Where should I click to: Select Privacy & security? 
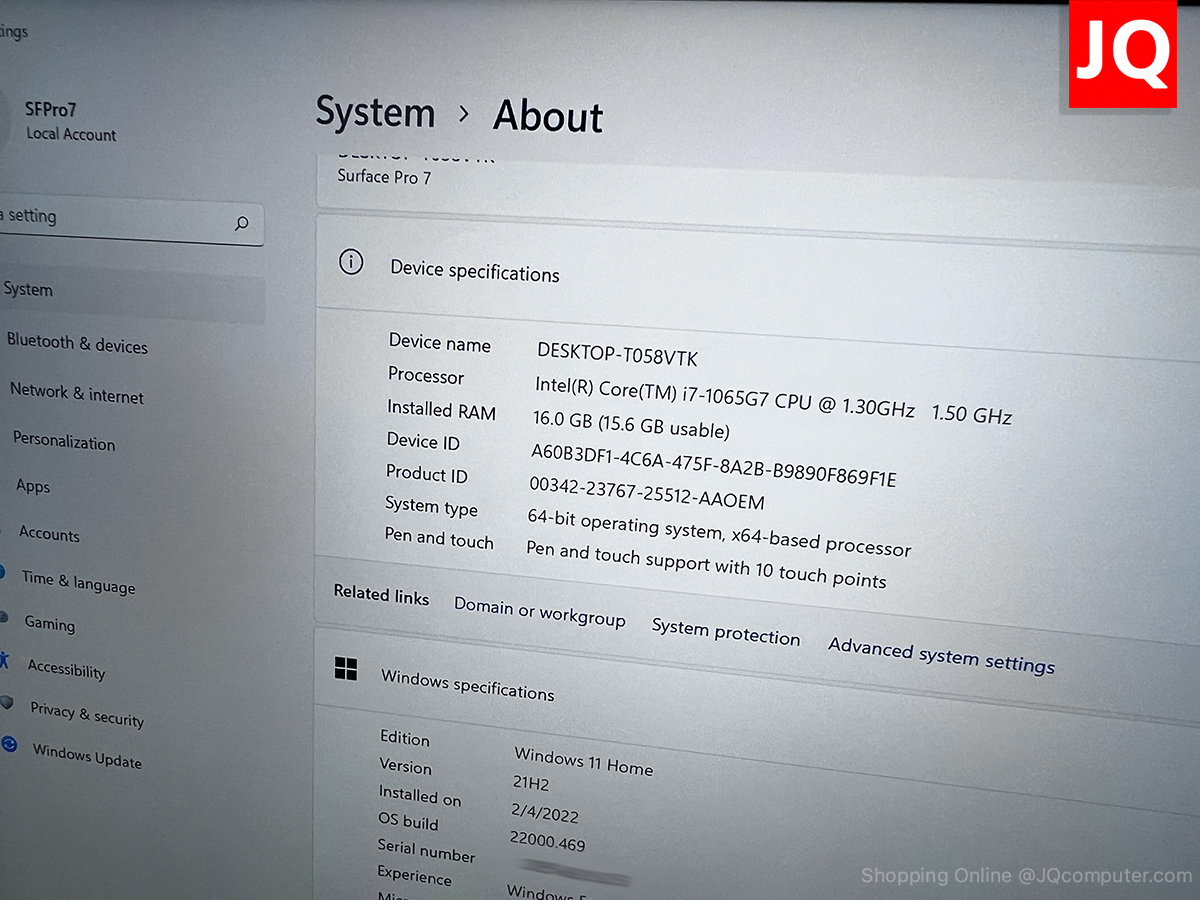click(87, 714)
